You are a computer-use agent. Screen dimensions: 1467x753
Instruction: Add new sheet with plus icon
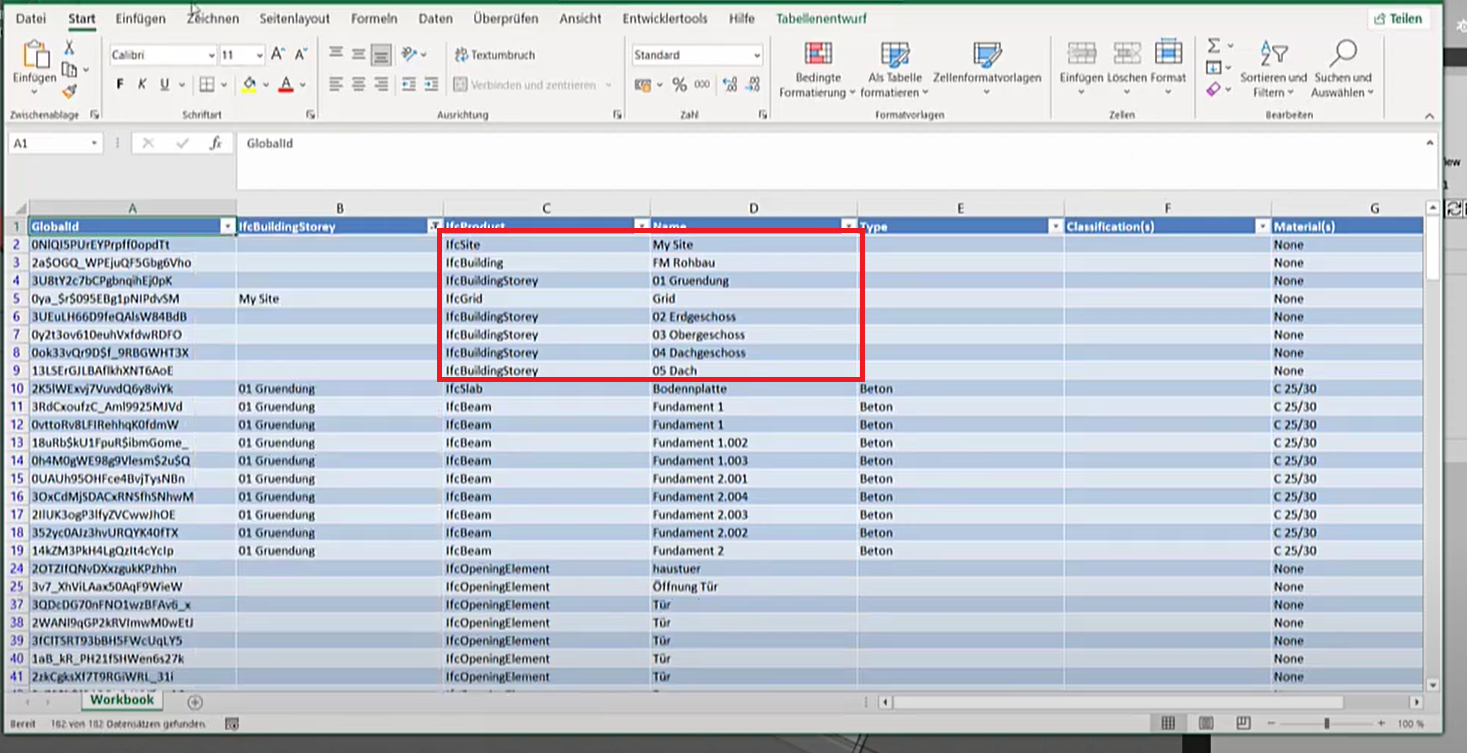195,702
